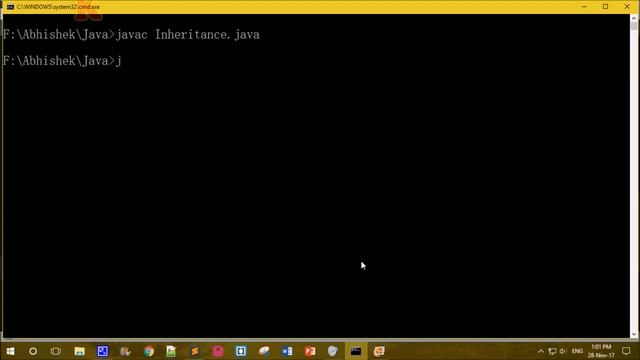Open Sublime Text from the taskbar
Screen dimensions: 640x360
click(x=195, y=351)
